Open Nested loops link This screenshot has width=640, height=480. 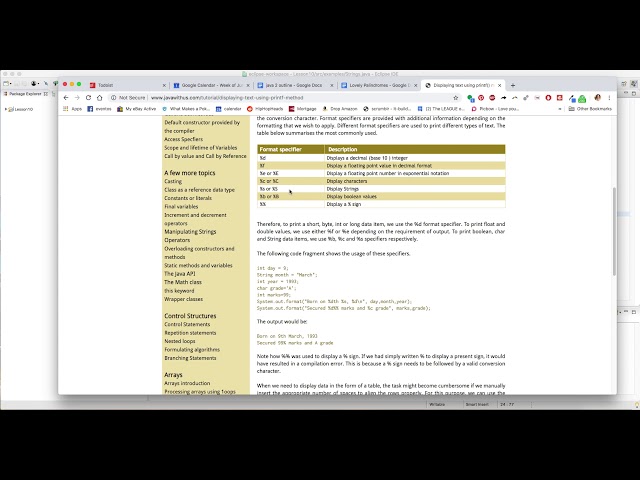(x=180, y=341)
